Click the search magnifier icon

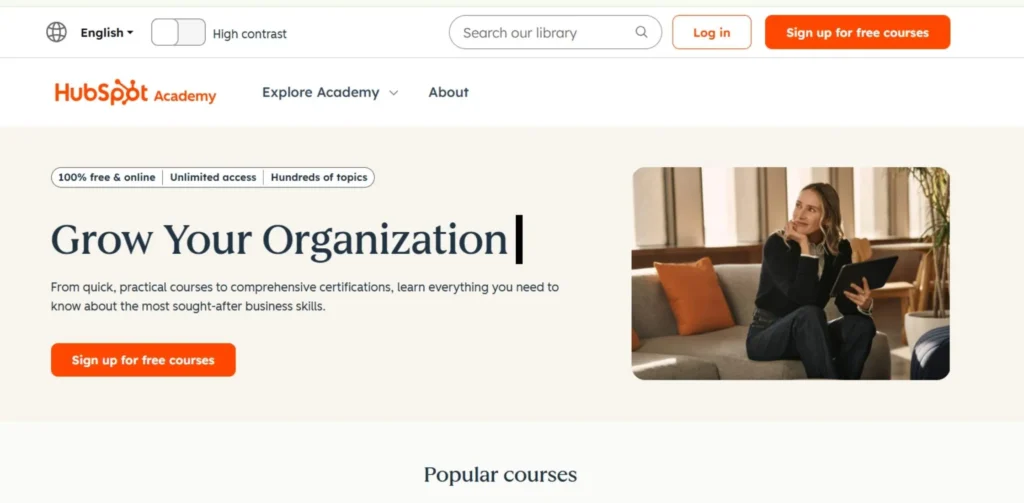(641, 32)
